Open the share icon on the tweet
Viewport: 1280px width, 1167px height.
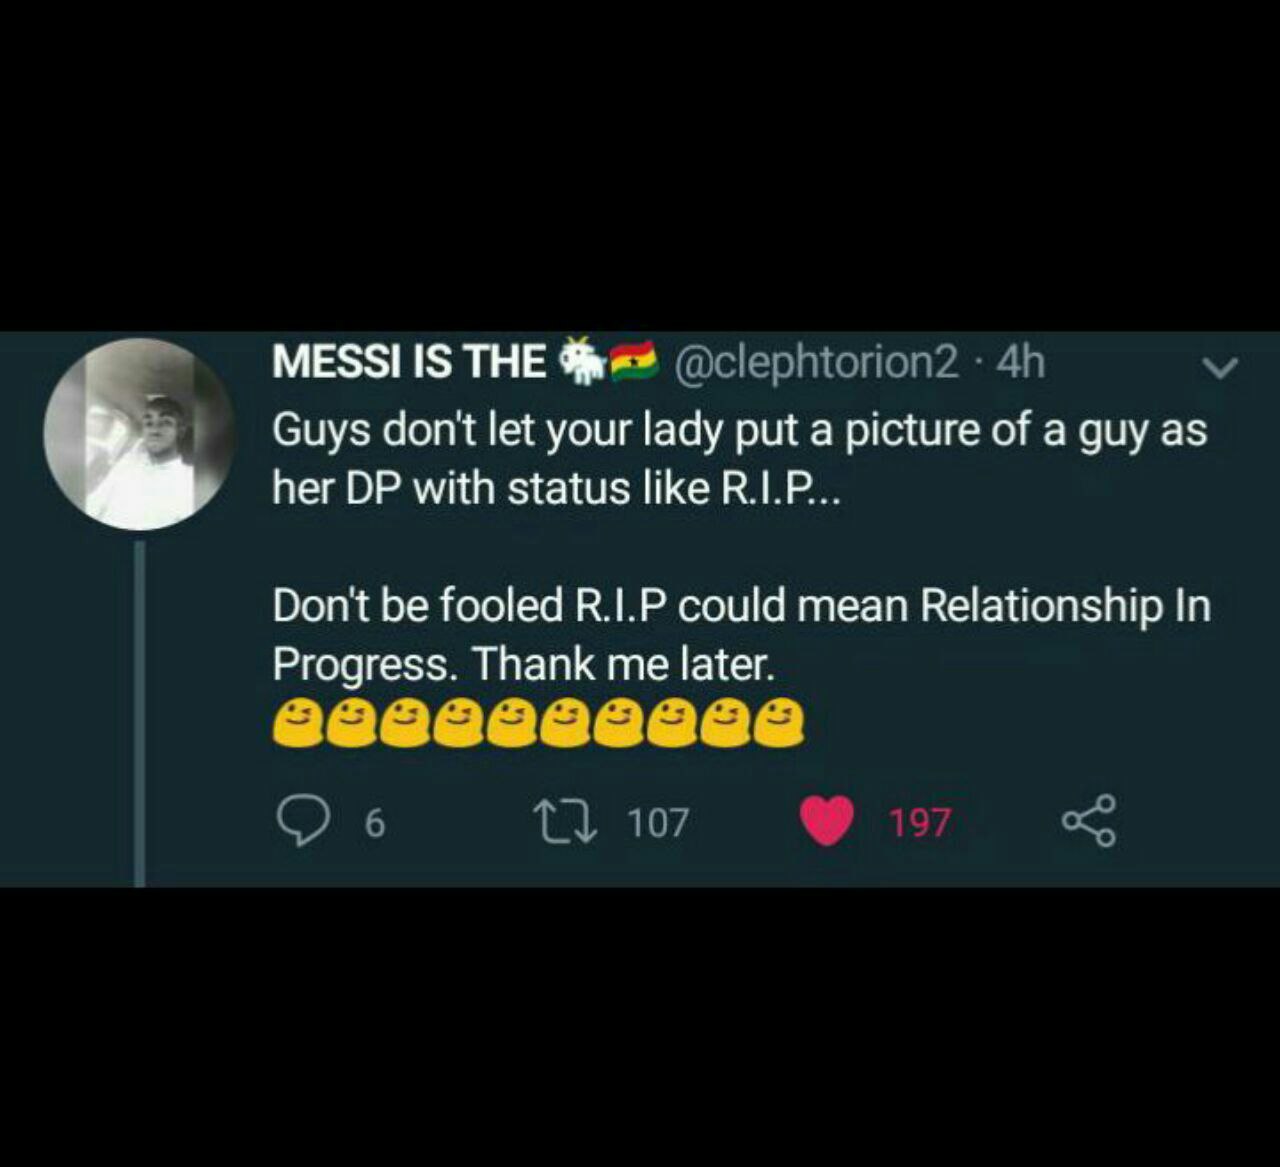[x=1088, y=821]
